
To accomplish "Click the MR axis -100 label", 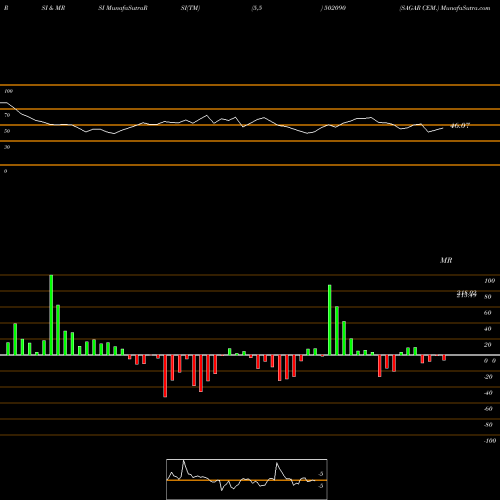I will pos(489,441).
